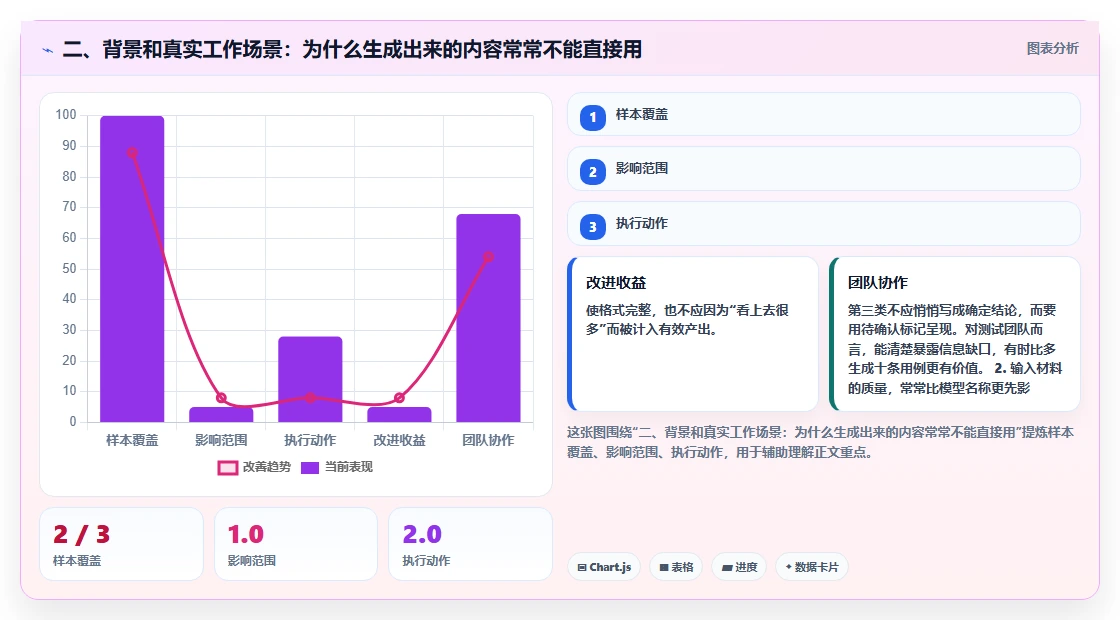Click the 样本覆盖 purple bar
The width and height of the screenshot is (1120, 620).
tap(132, 269)
